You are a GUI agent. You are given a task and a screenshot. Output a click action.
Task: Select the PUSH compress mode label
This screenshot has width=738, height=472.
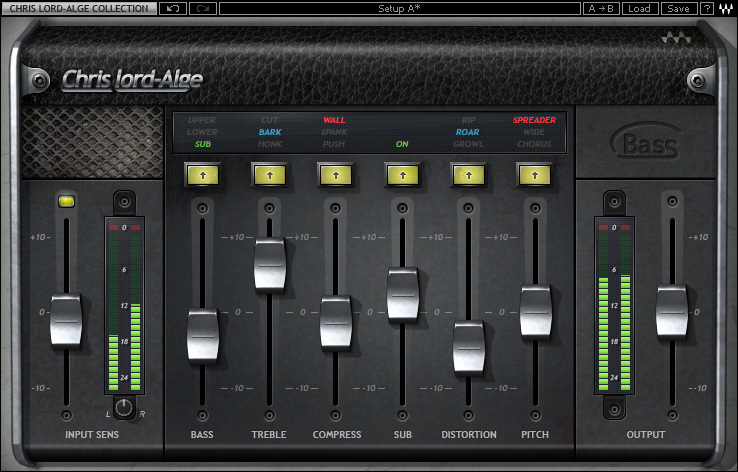coord(334,144)
